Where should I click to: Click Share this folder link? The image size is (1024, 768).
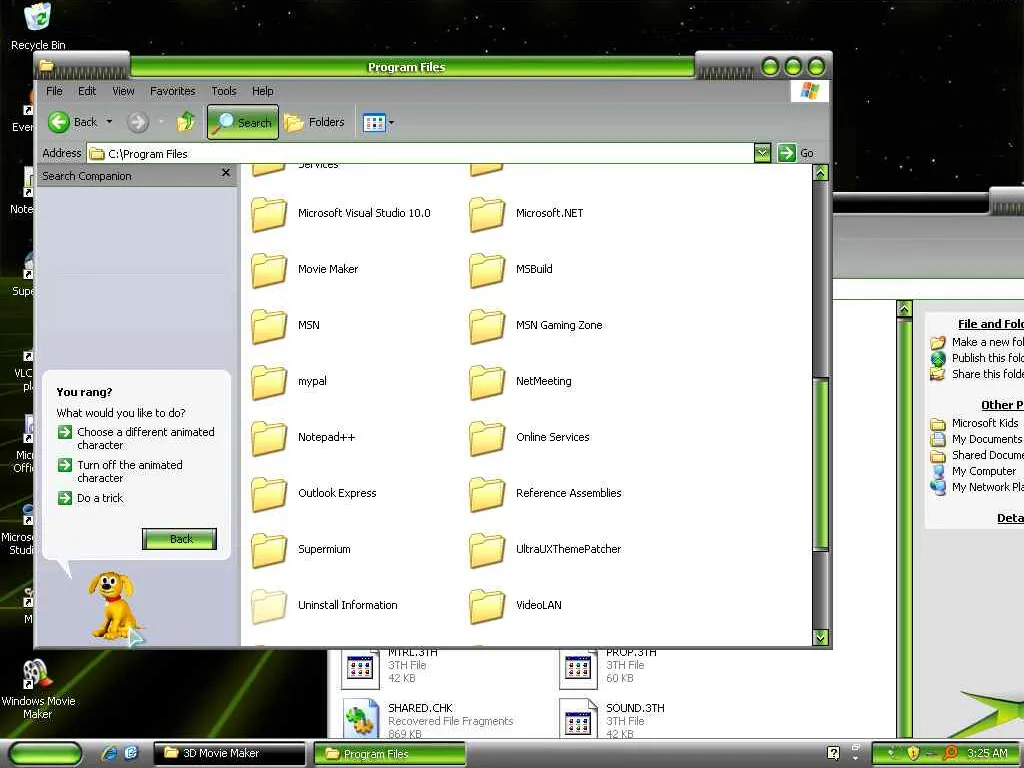click(x=977, y=374)
